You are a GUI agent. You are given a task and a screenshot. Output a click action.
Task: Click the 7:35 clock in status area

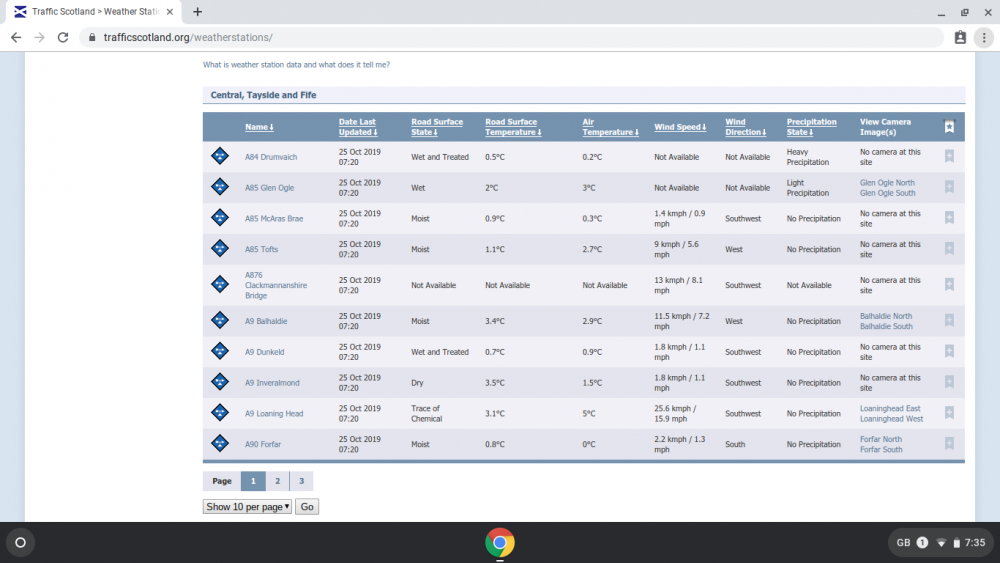tap(974, 543)
